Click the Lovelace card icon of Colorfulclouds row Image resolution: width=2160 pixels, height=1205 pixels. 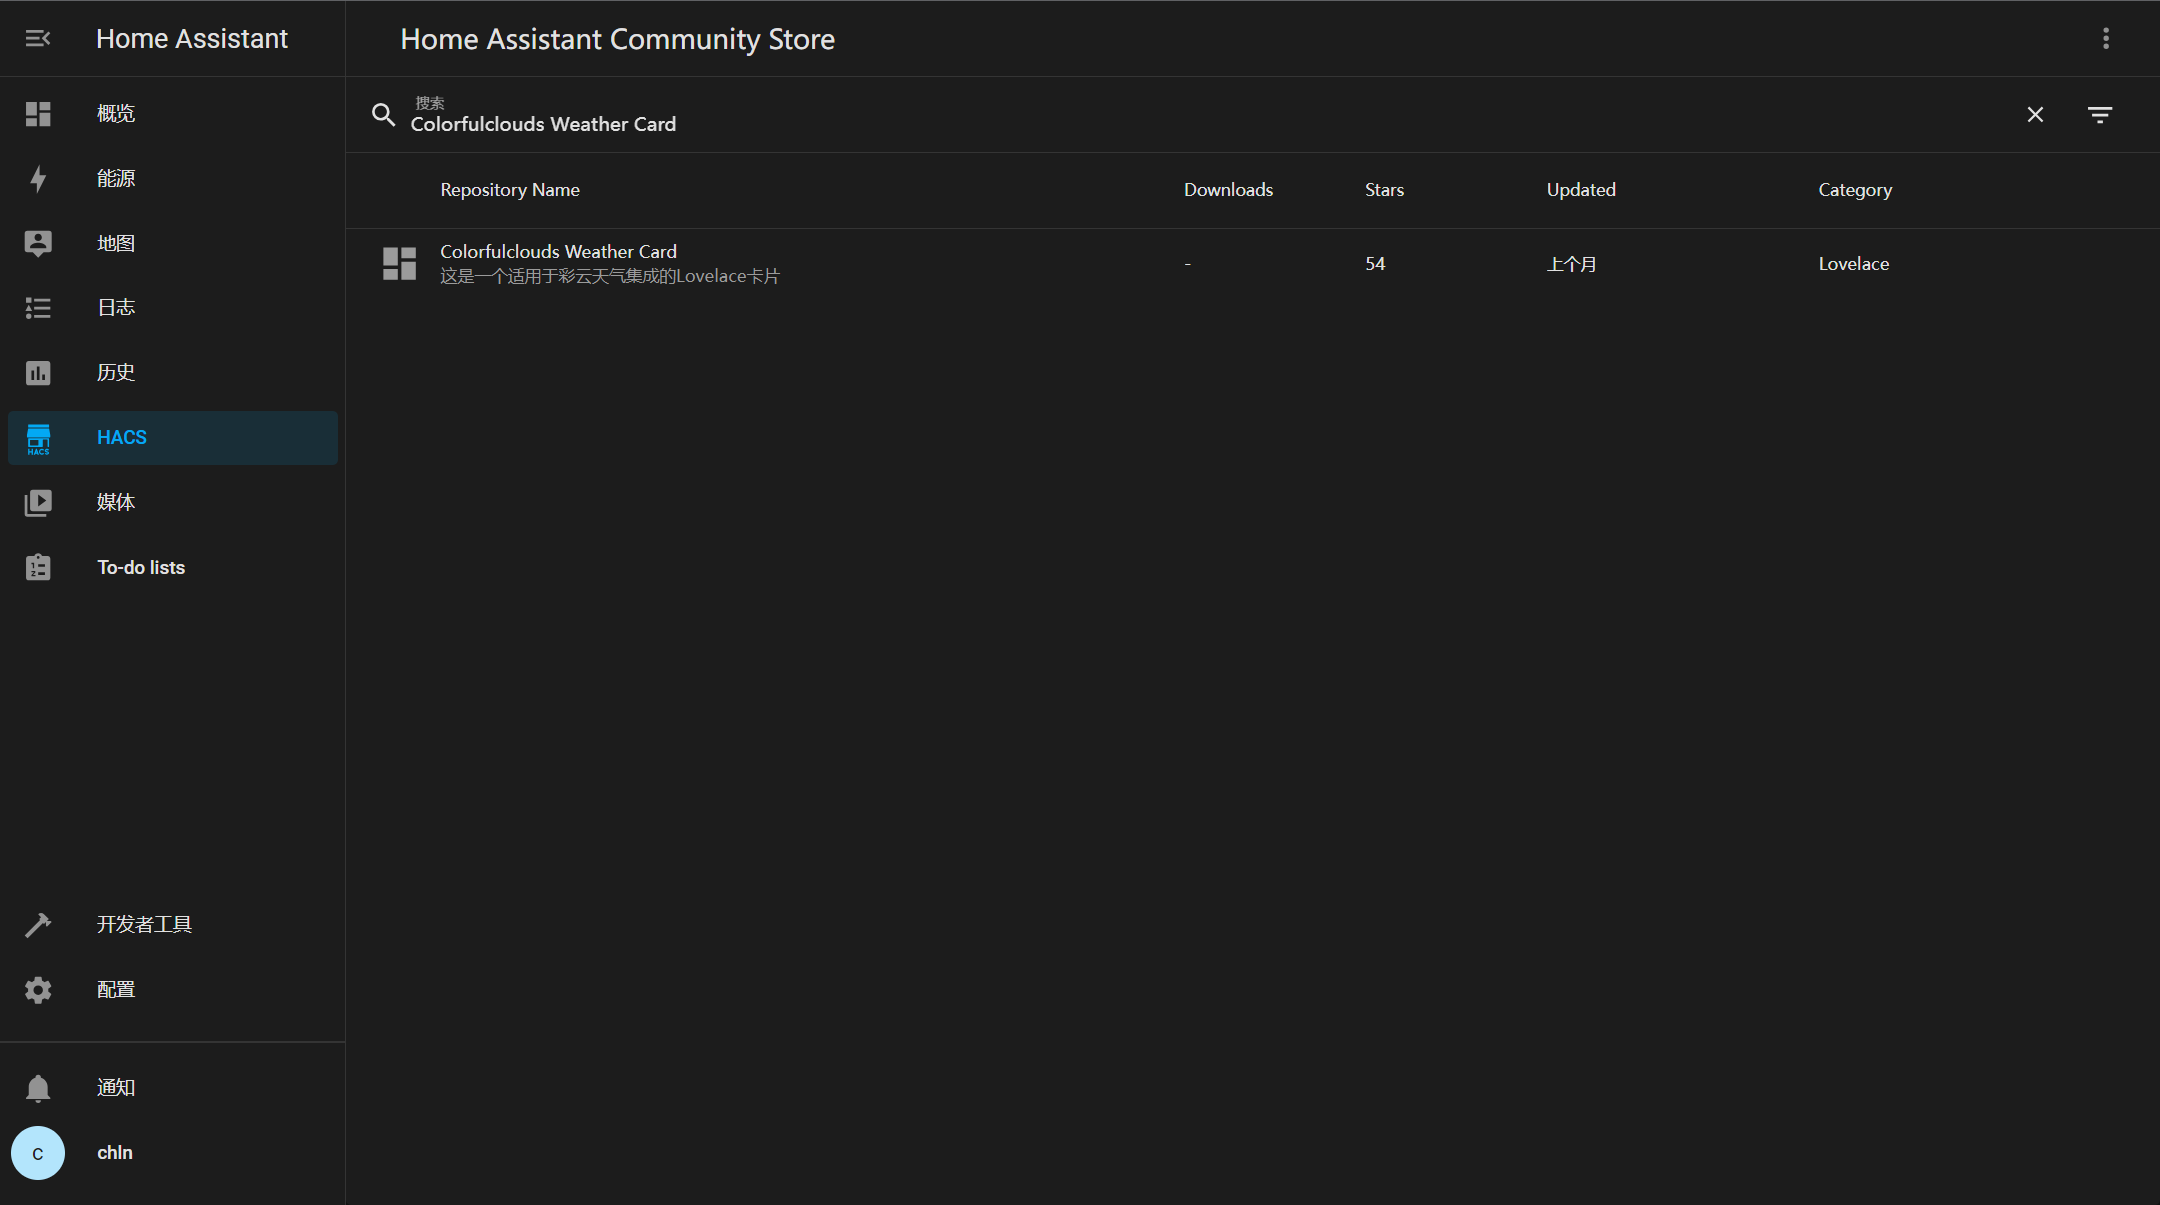tap(399, 264)
